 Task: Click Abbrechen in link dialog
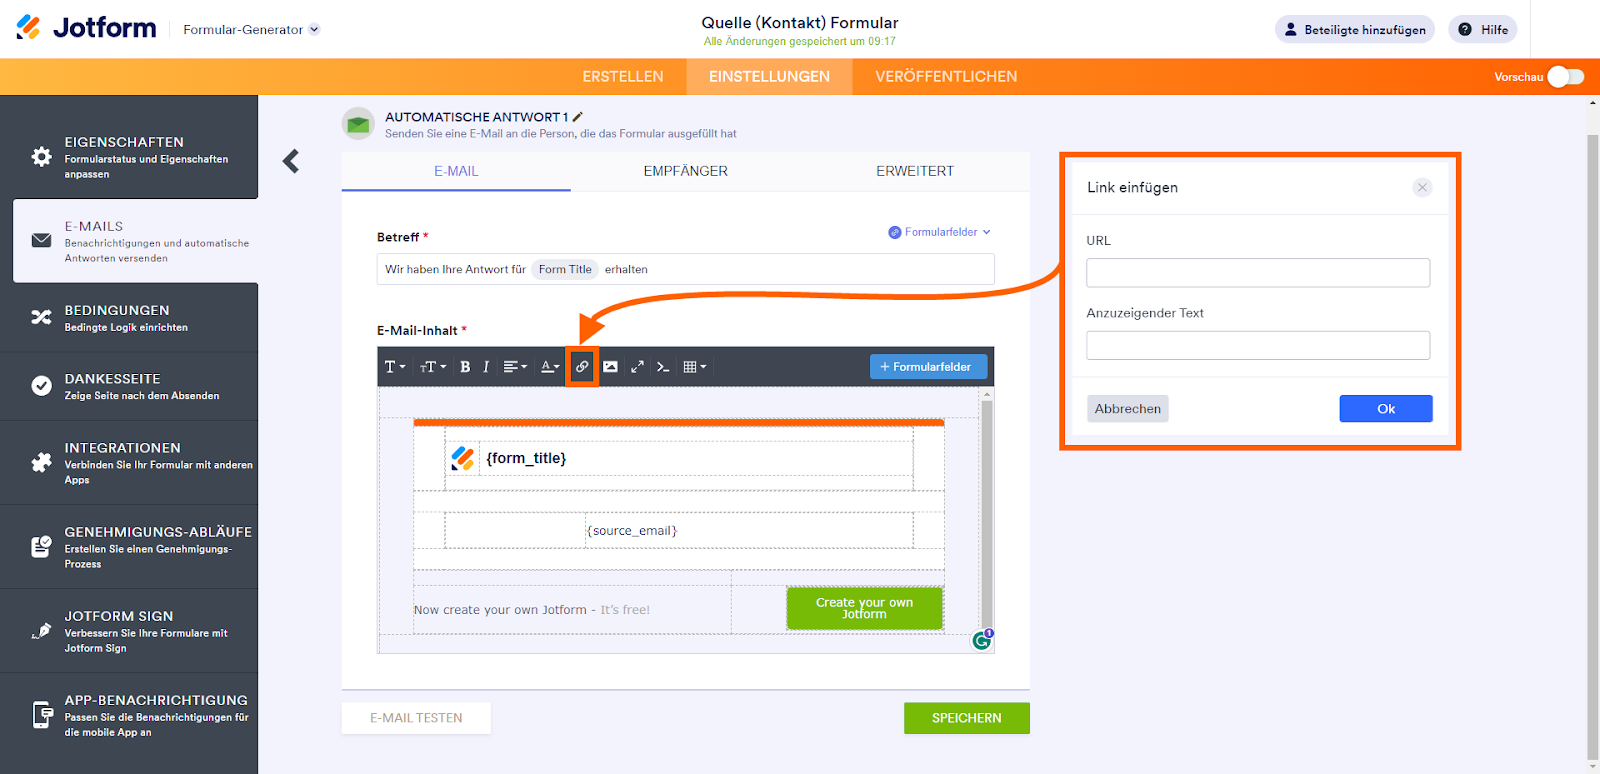click(x=1128, y=409)
